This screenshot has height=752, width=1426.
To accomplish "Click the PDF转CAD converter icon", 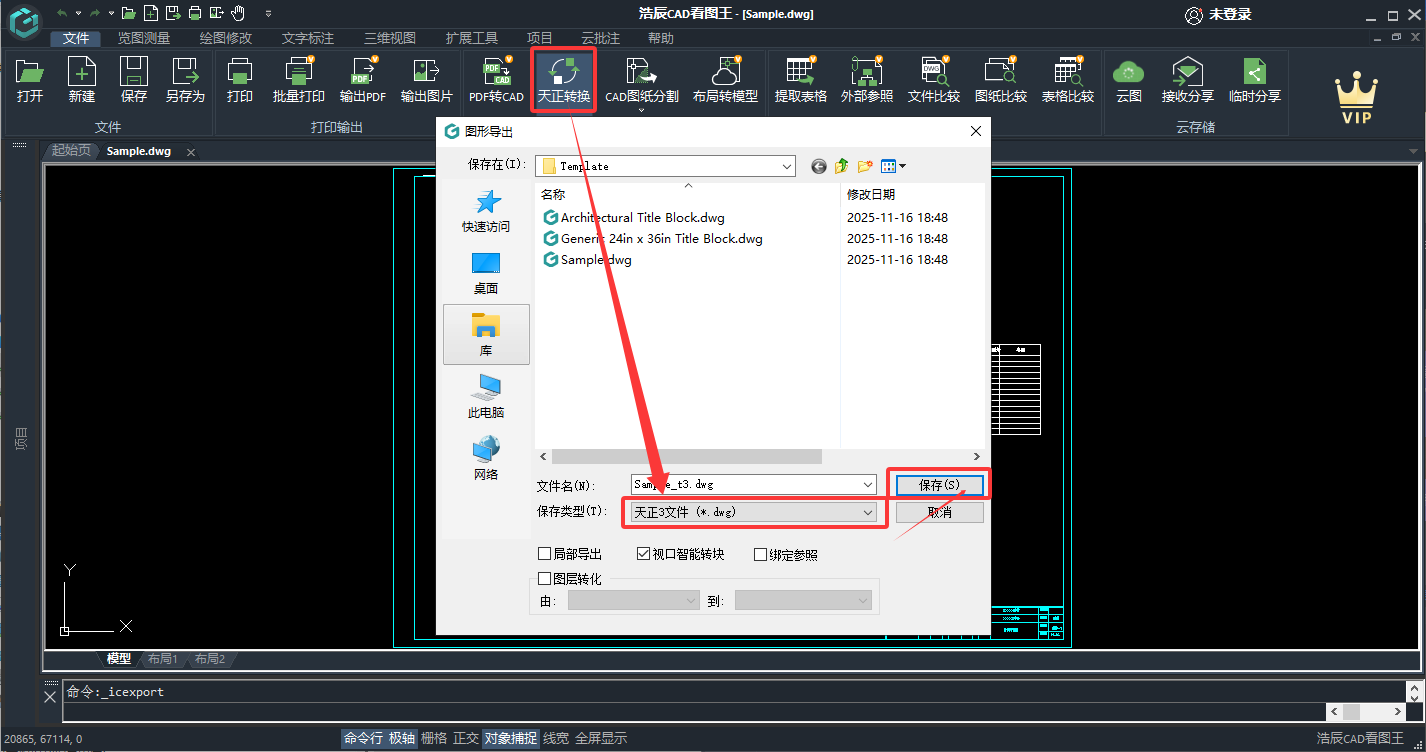I will click(496, 80).
